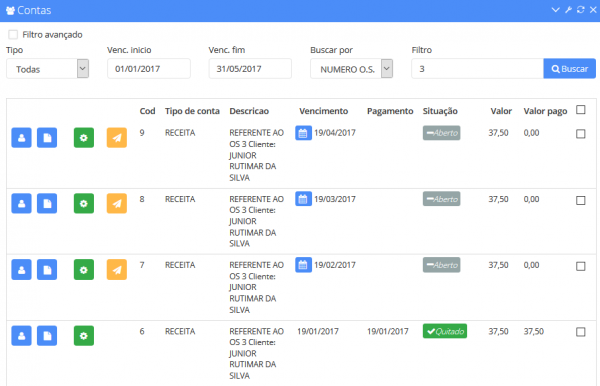Open the Buscar por dropdown NUMERO O.S.
The width and height of the screenshot is (600, 386).
point(351,69)
